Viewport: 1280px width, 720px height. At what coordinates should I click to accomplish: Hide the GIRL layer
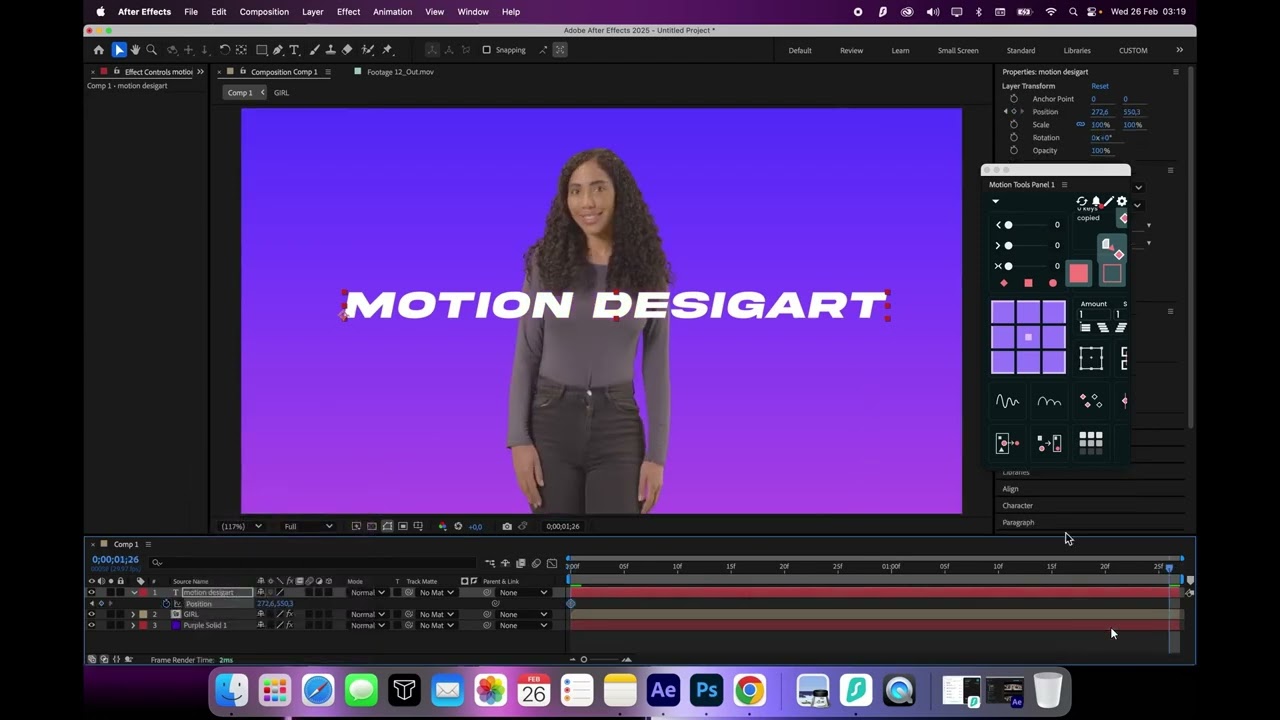(x=91, y=614)
